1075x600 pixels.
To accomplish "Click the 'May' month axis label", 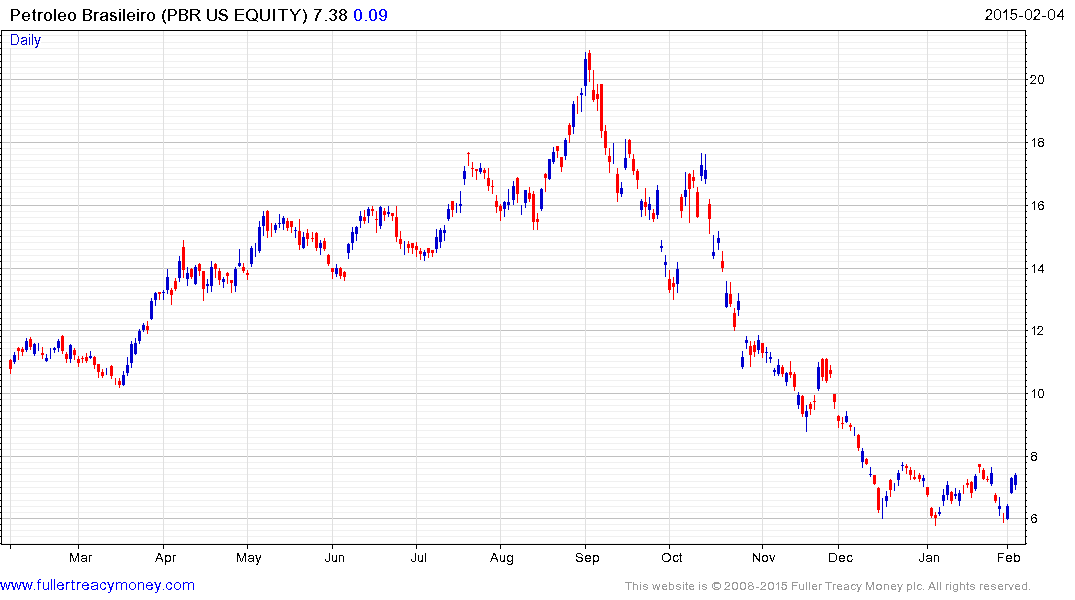I will coord(249,557).
